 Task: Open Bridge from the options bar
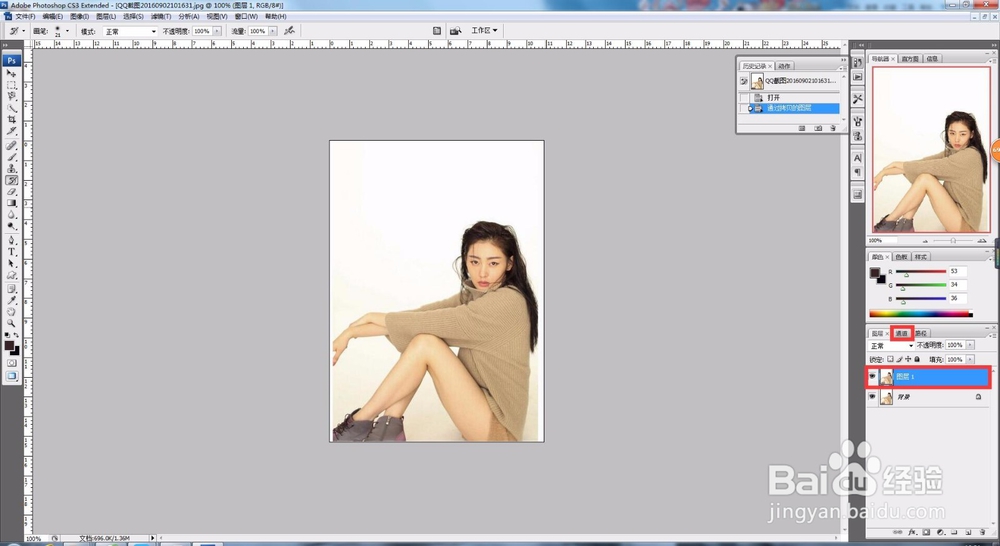pyautogui.click(x=455, y=31)
